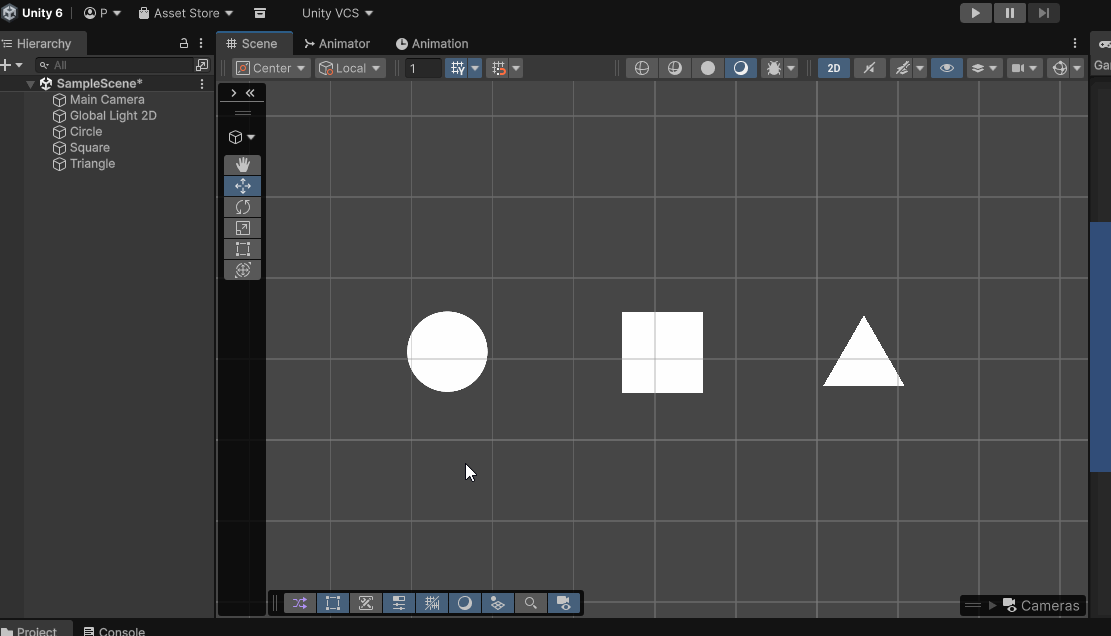Click the crescent shading icon in bottom bar
Image resolution: width=1111 pixels, height=636 pixels.
[465, 603]
